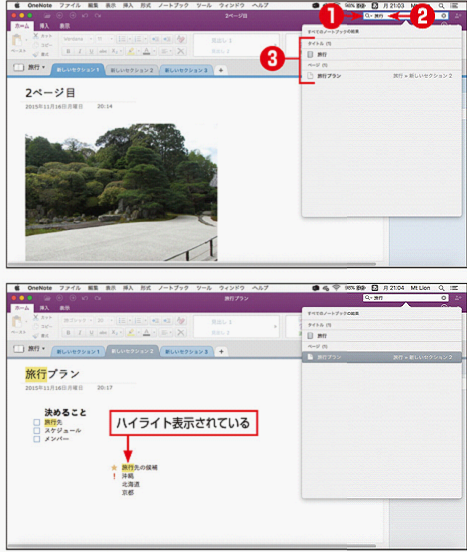The height and width of the screenshot is (552, 467).
Task: Click Cut (カット) in 2ページ目 window
Action: pyautogui.click(x=43, y=36)
